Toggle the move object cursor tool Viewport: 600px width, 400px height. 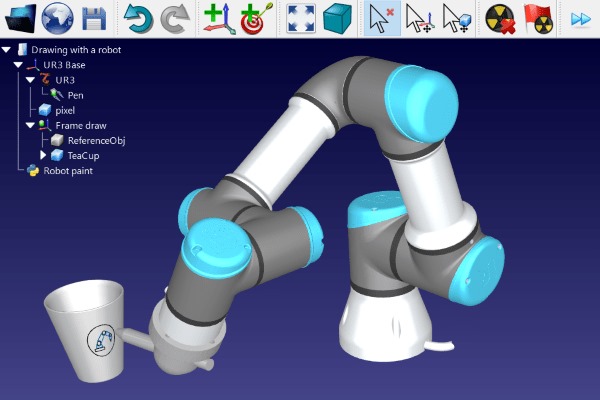click(x=456, y=18)
